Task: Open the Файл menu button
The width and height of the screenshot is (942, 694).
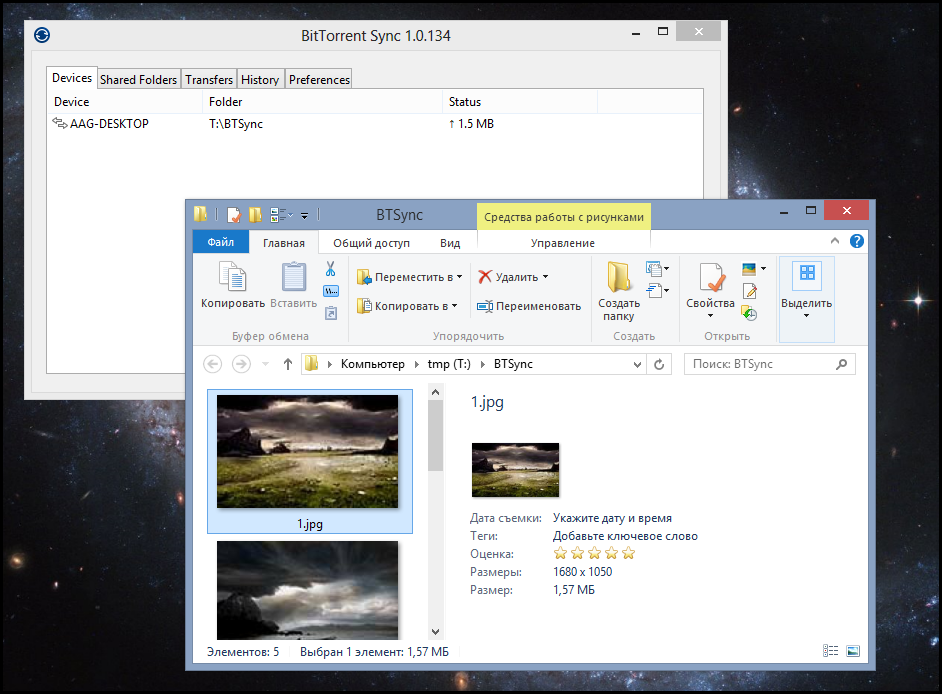Action: 221,243
